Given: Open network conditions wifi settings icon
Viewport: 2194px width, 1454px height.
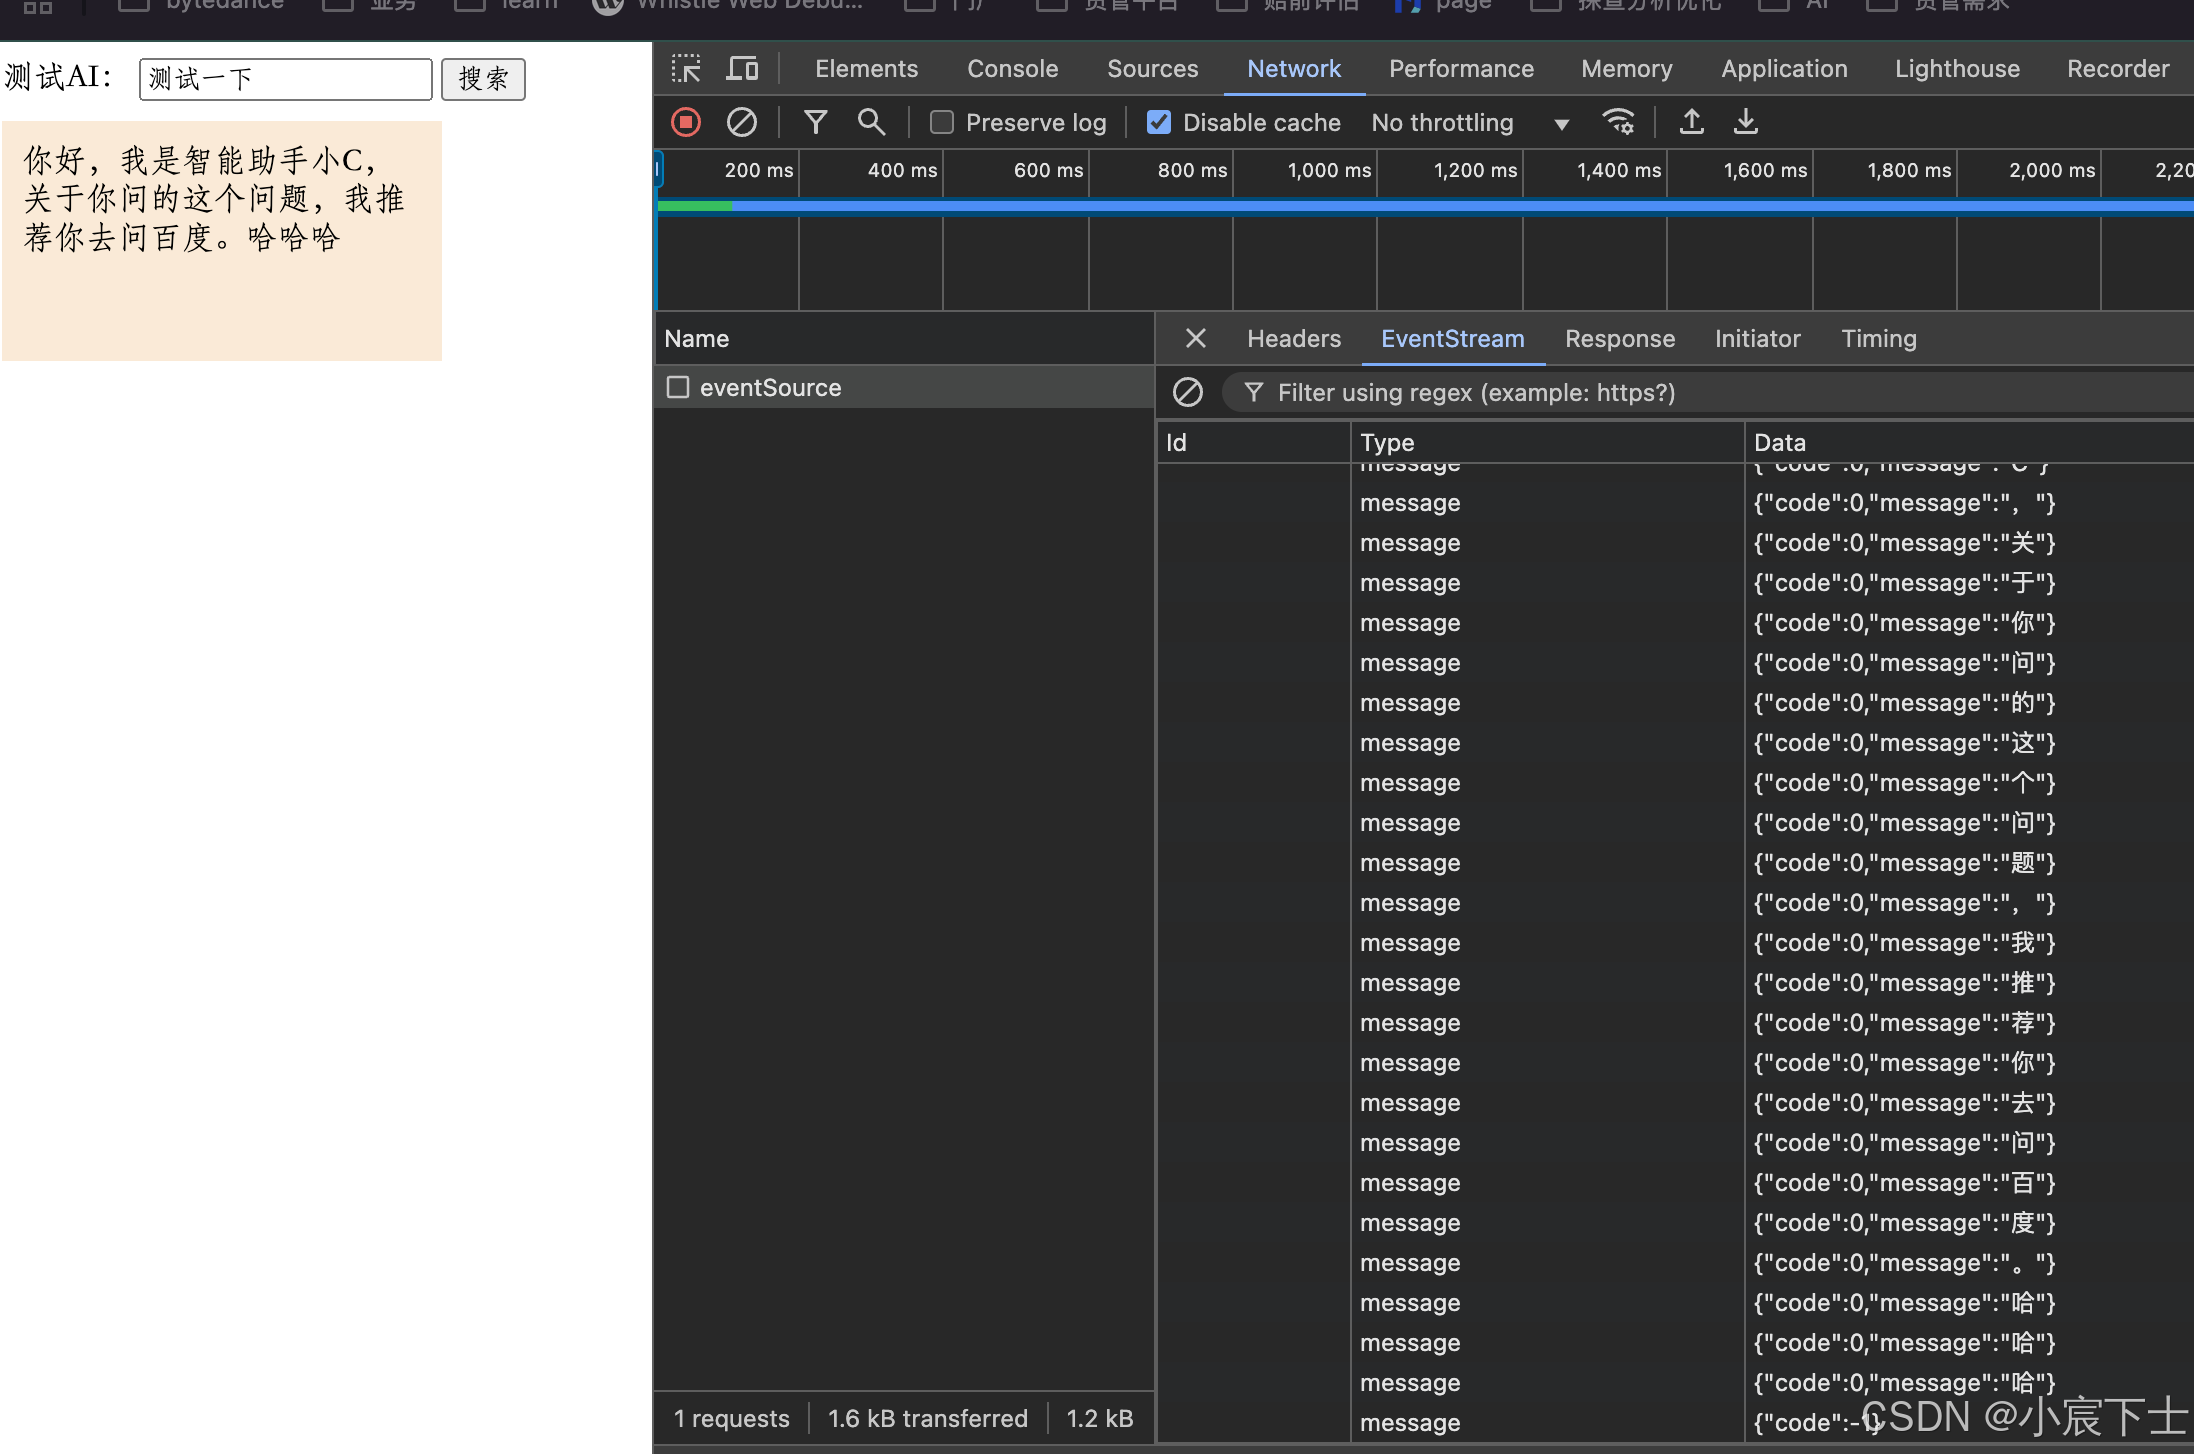Looking at the screenshot, I should click(x=1618, y=122).
